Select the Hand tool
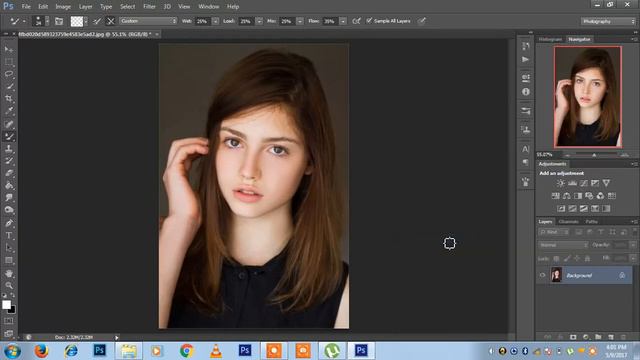 (9, 273)
